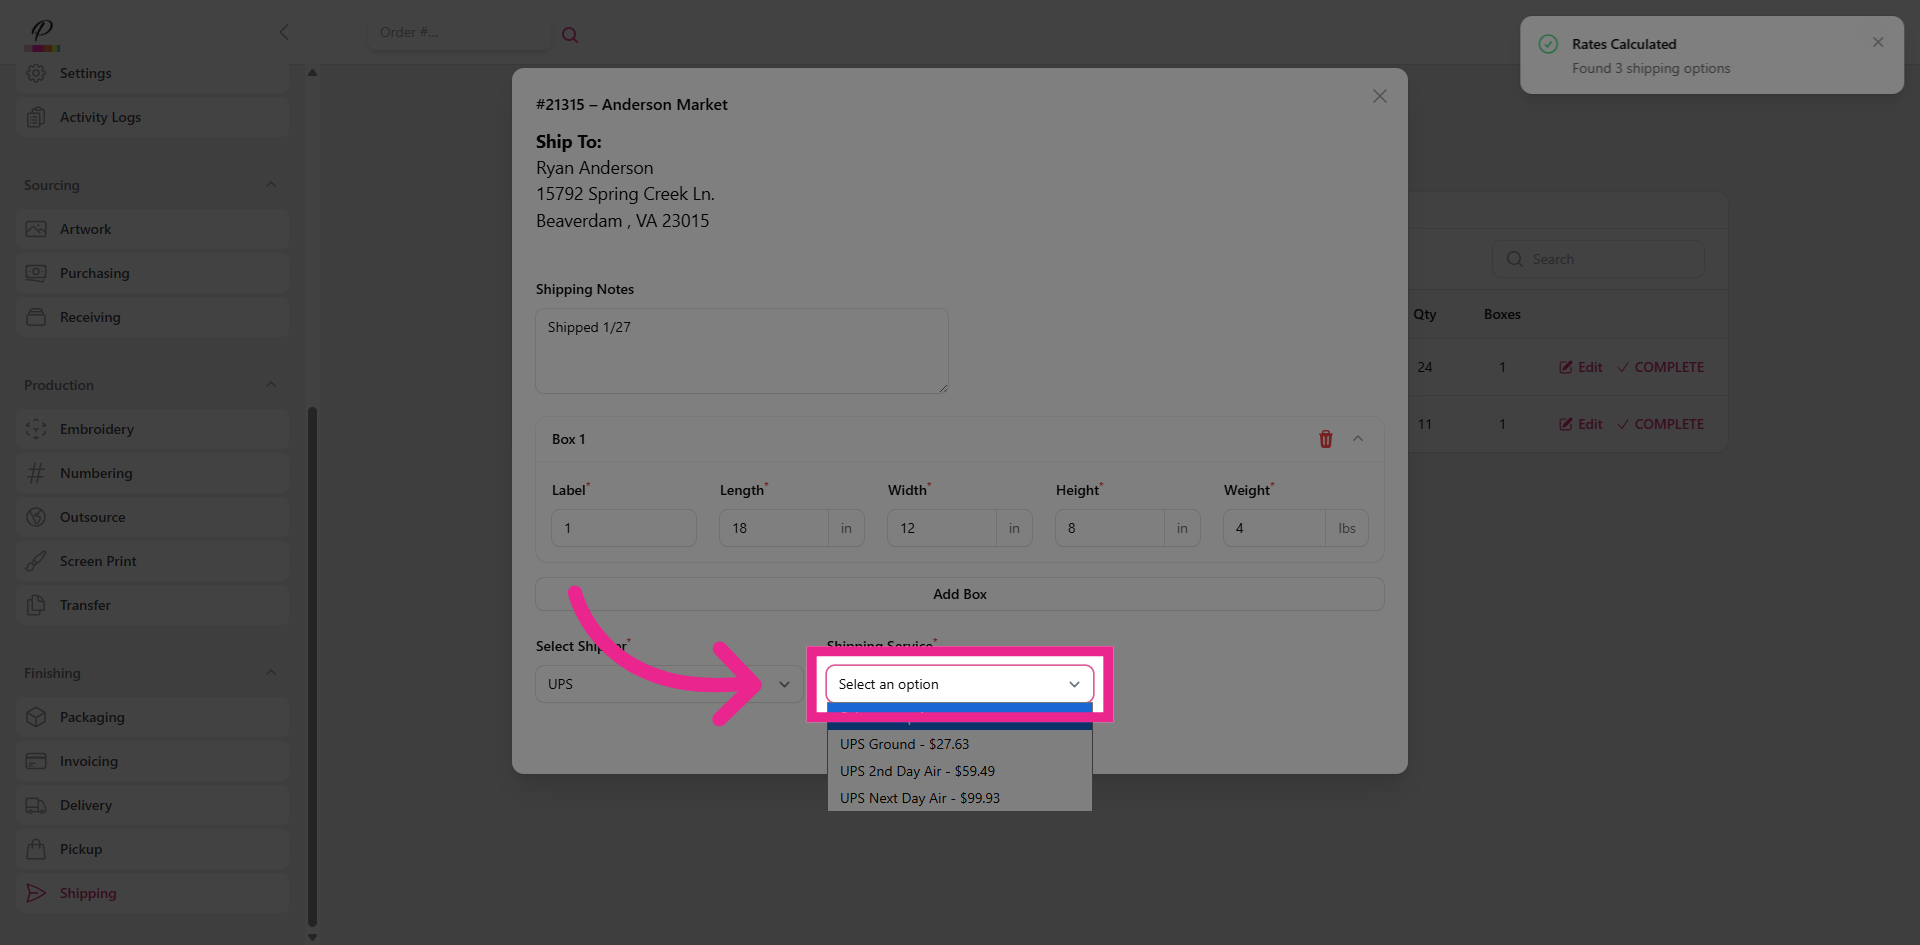Go to the Packaging section
Screen dimensions: 1920x945
92,717
